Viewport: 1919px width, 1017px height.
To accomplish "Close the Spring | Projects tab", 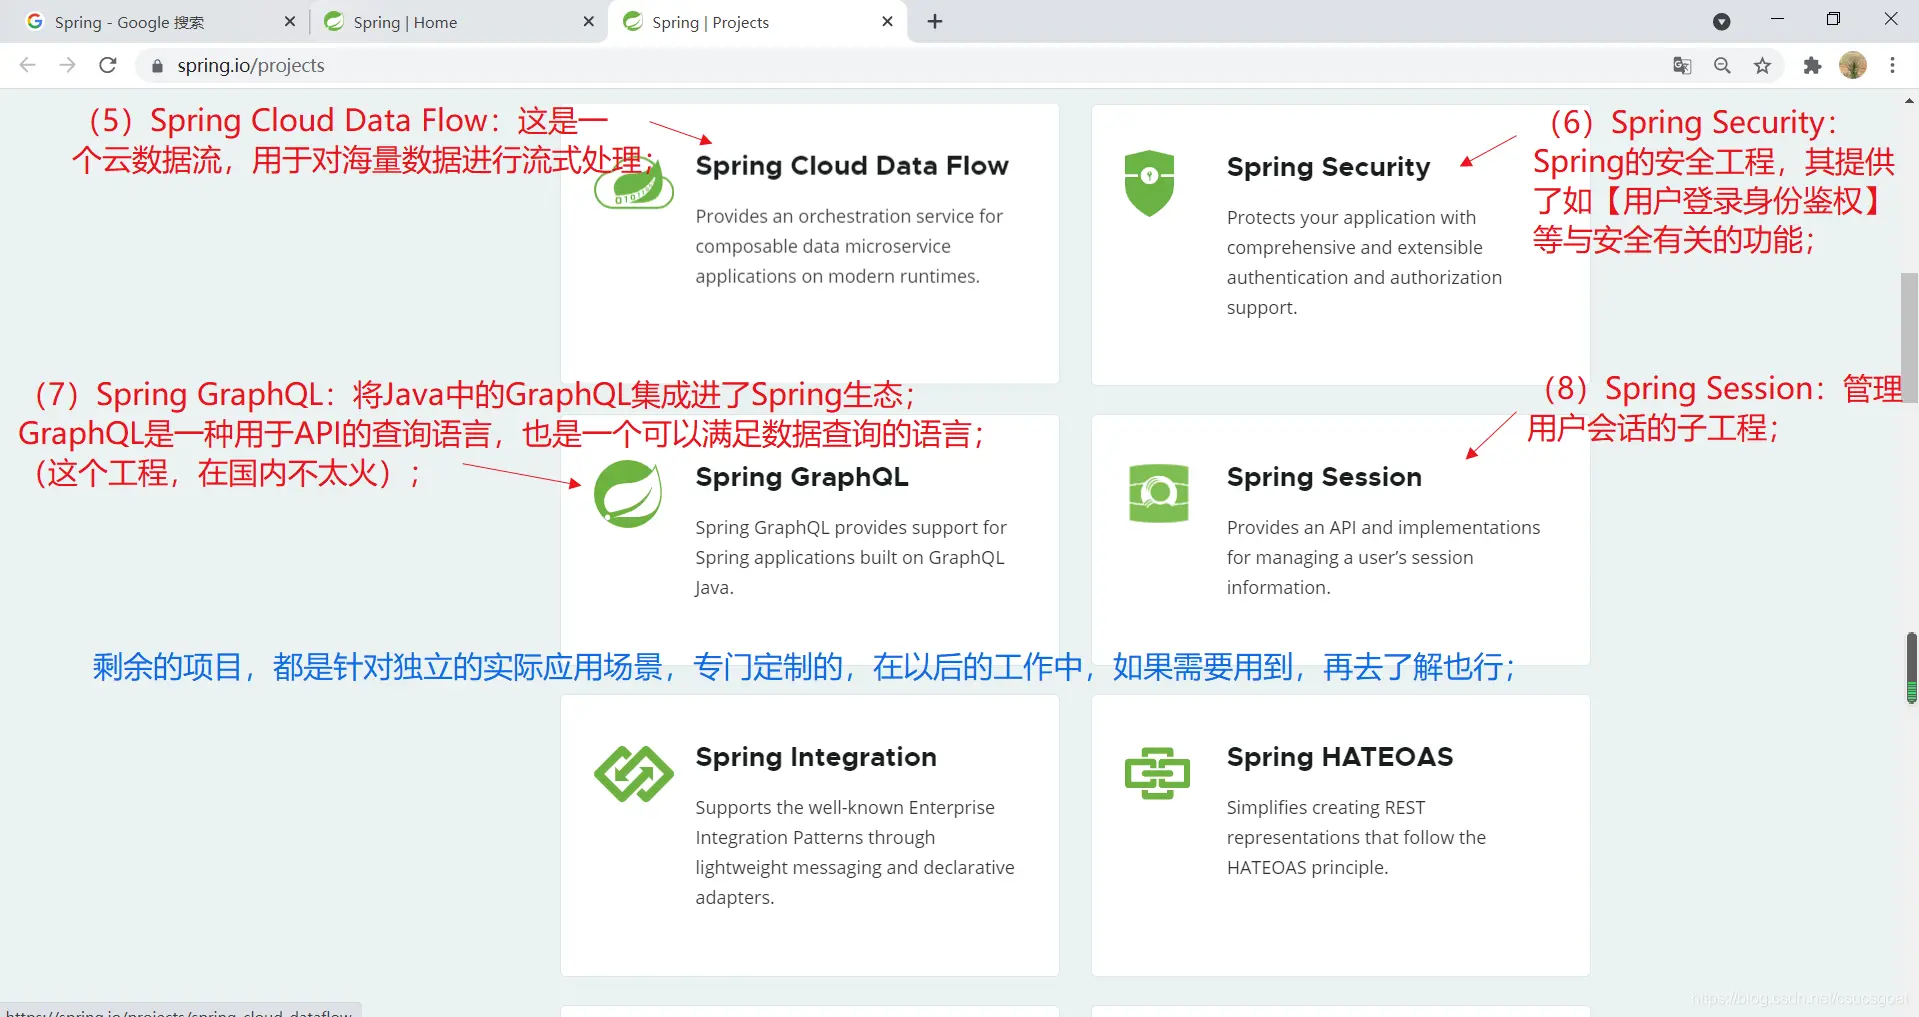I will [x=887, y=21].
